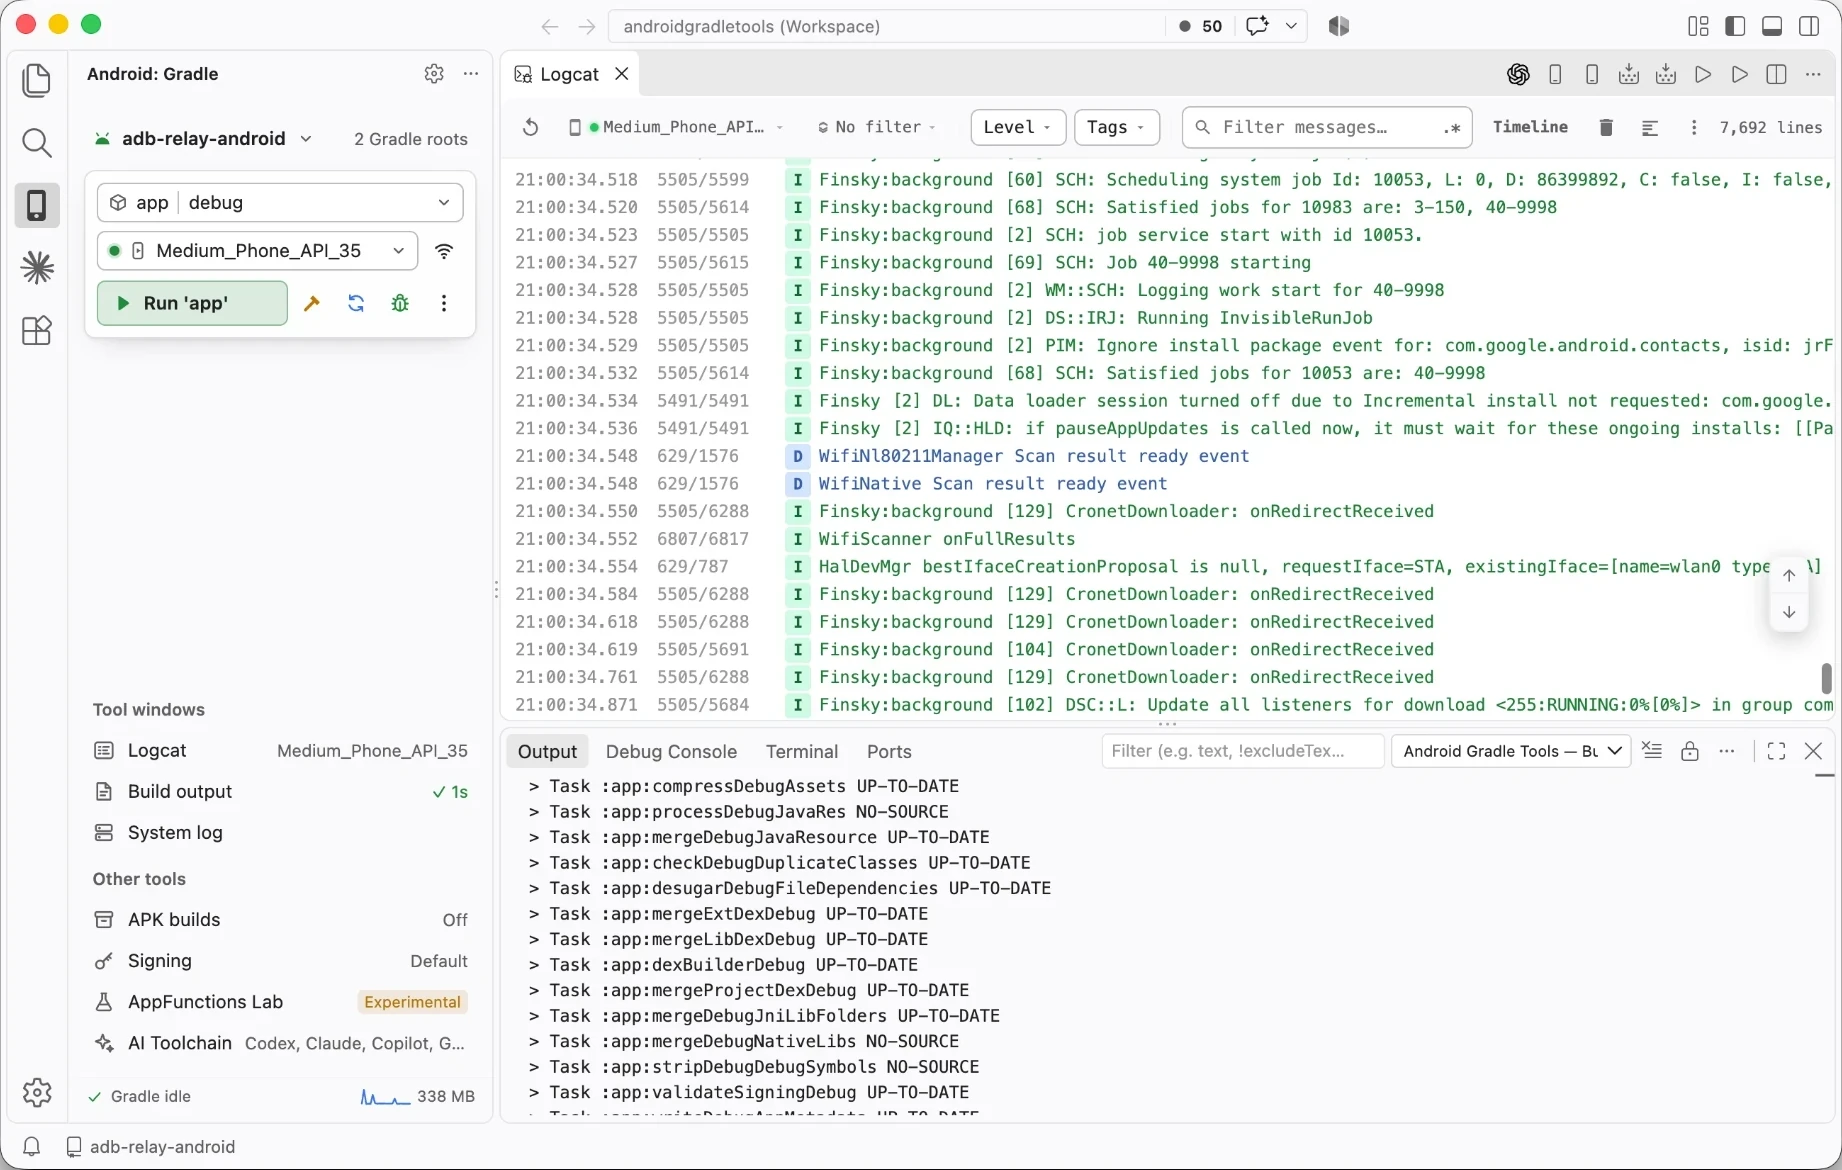The width and height of the screenshot is (1842, 1170).
Task: Click the Filter messages input field
Action: coord(1327,128)
